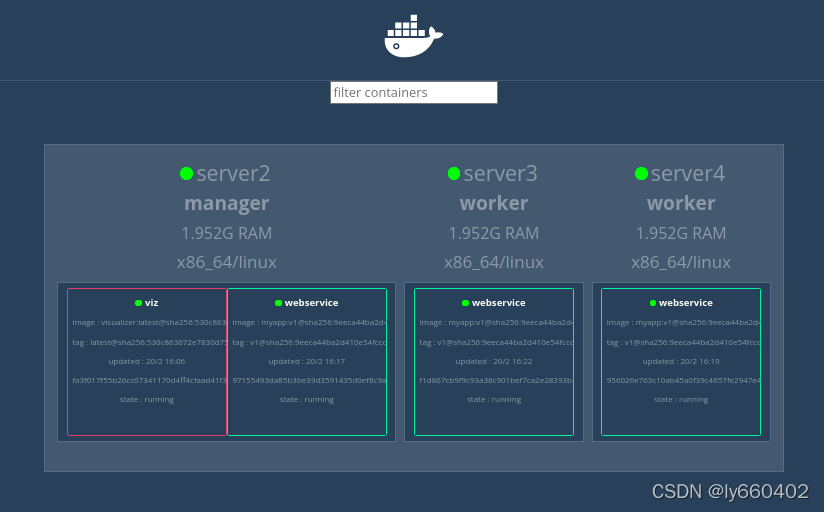The height and width of the screenshot is (512, 824).
Task: Select the server4 node name
Action: pyautogui.click(x=687, y=173)
